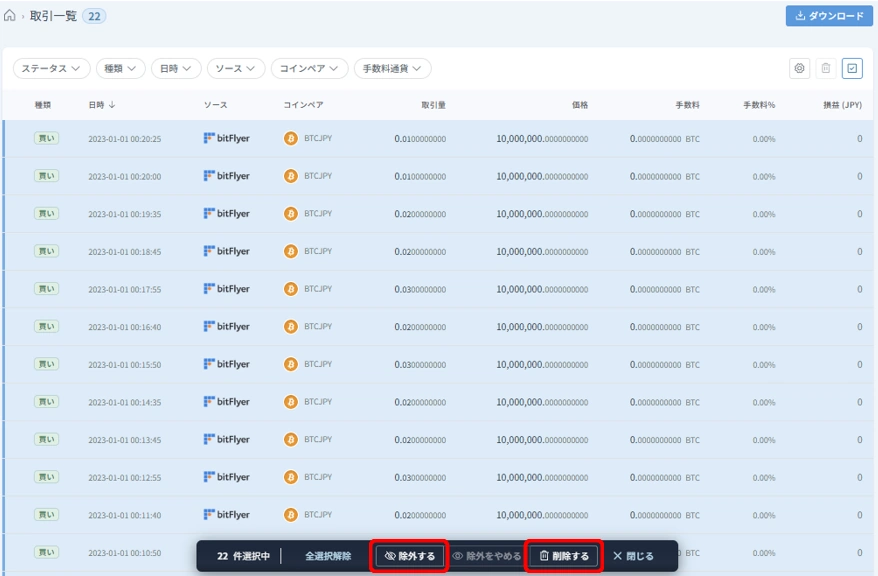Select date 2023-01-01 00:10:50
The height and width of the screenshot is (576, 878).
tap(124, 553)
